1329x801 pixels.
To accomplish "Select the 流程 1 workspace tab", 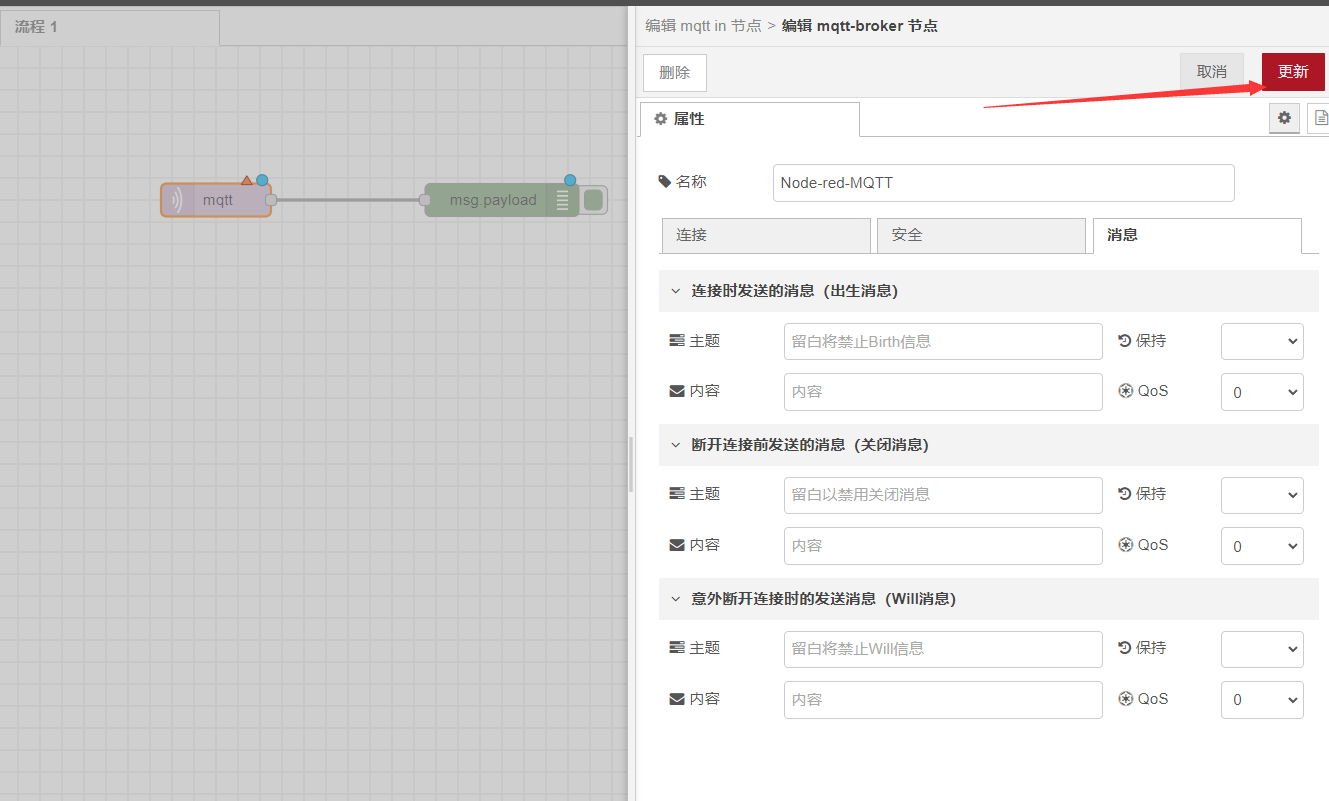I will [34, 27].
